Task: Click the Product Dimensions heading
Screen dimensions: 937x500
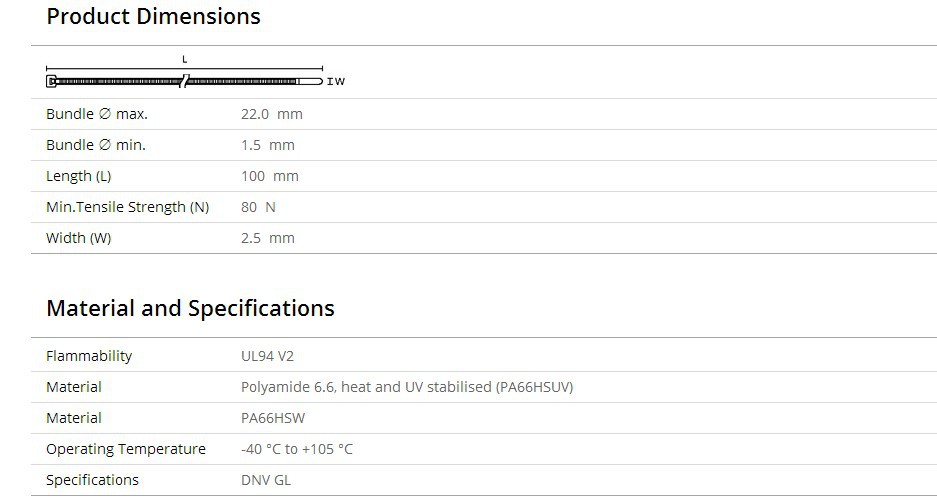Action: click(x=153, y=17)
